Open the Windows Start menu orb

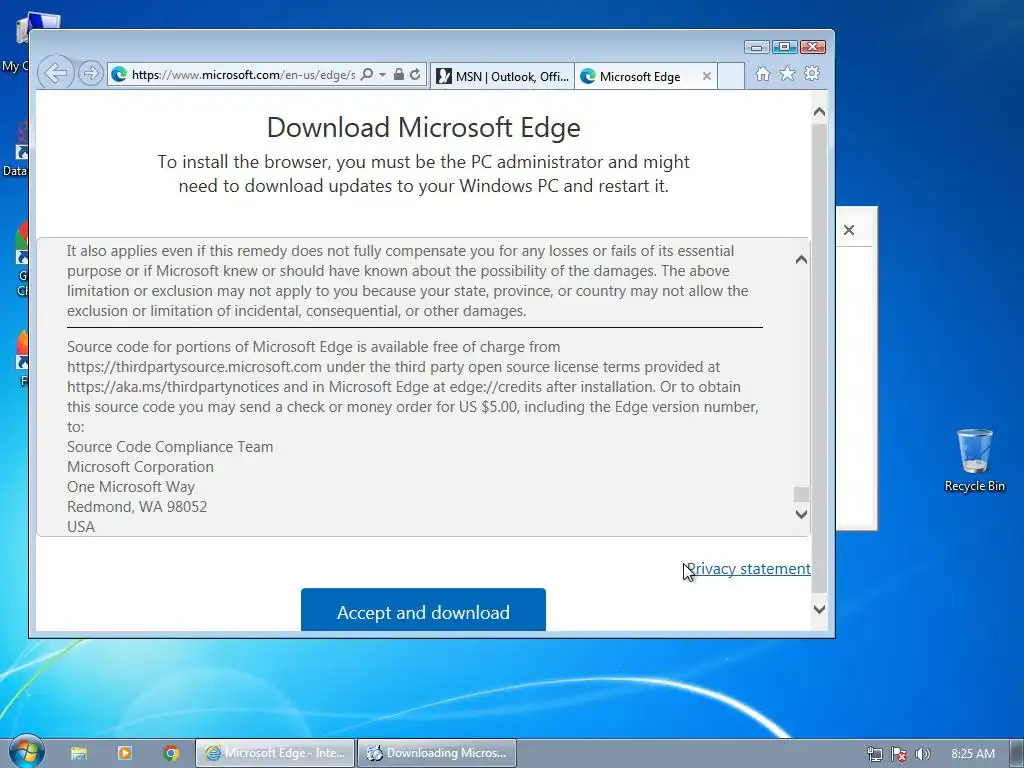click(x=27, y=752)
